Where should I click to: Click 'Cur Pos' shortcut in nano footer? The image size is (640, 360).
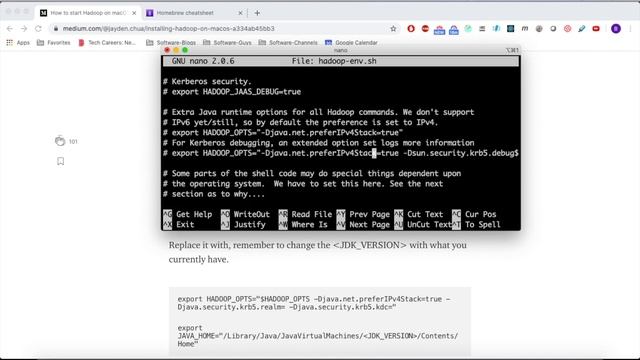pos(474,214)
